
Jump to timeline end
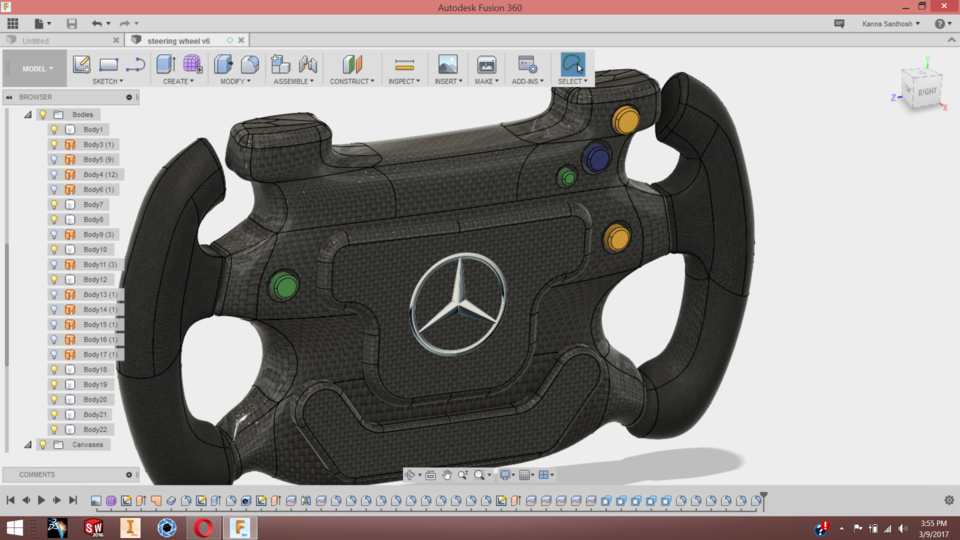pos(73,500)
